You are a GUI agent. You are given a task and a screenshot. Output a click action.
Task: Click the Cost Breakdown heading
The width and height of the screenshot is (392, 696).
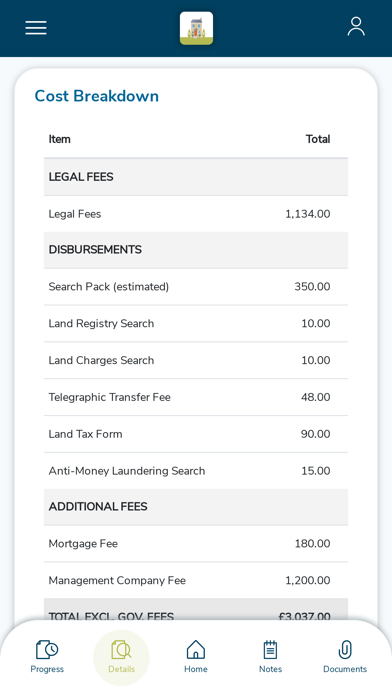(x=97, y=96)
